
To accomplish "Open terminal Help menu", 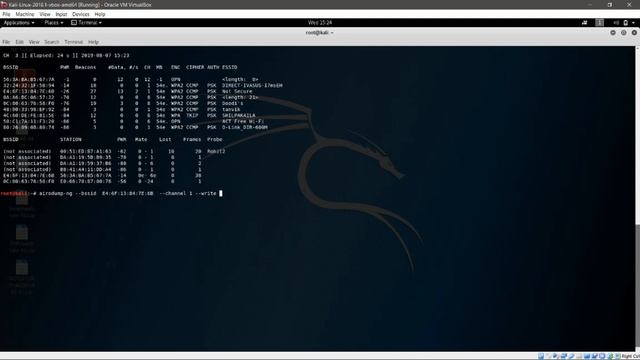I will [93, 42].
